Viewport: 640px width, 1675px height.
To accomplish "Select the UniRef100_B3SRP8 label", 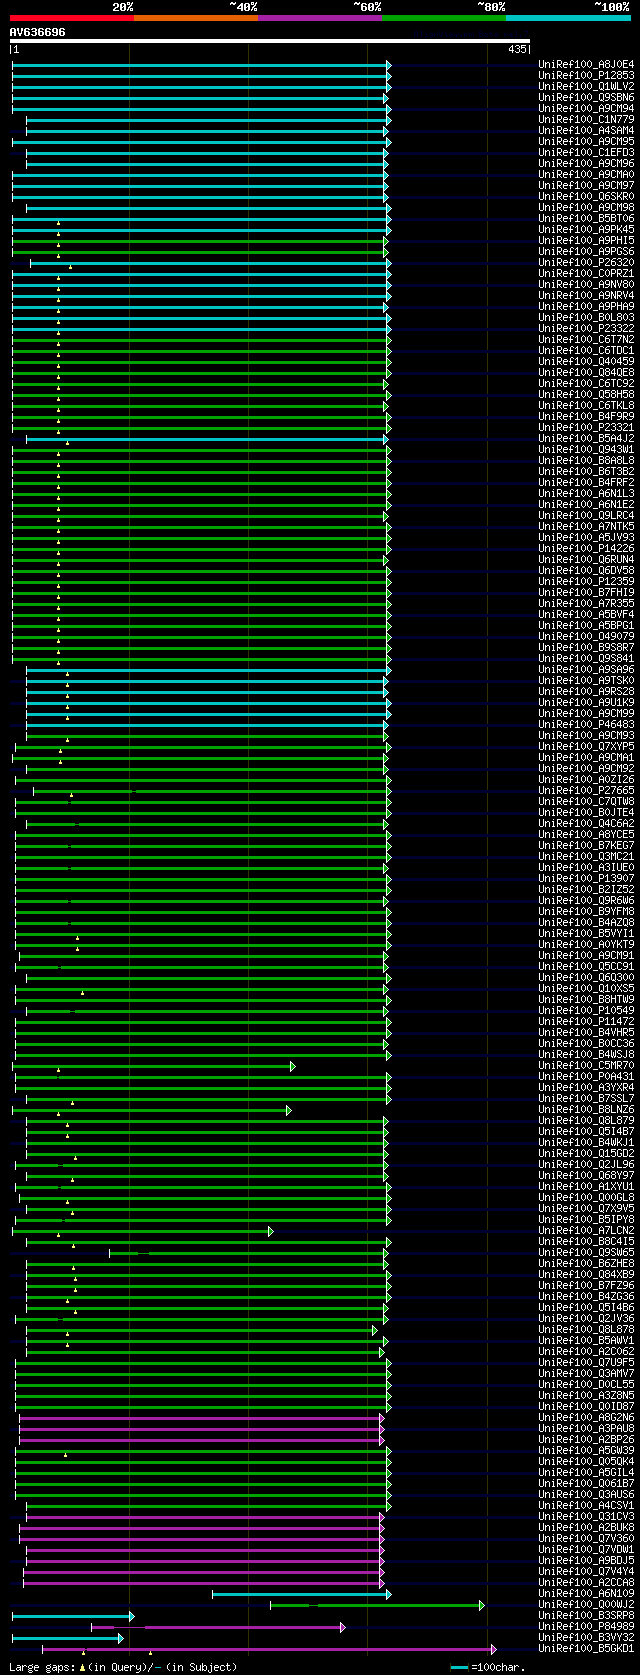I will [586, 1615].
